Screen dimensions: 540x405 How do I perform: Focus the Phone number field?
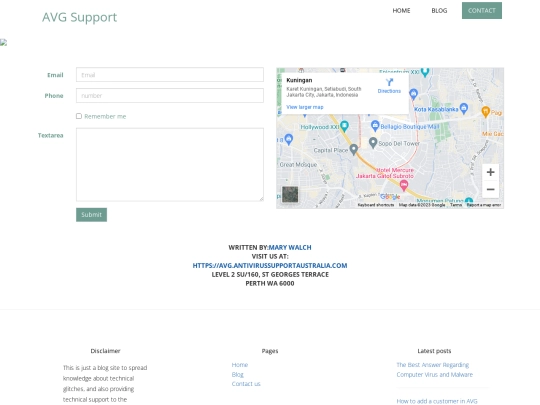pyautogui.click(x=170, y=95)
